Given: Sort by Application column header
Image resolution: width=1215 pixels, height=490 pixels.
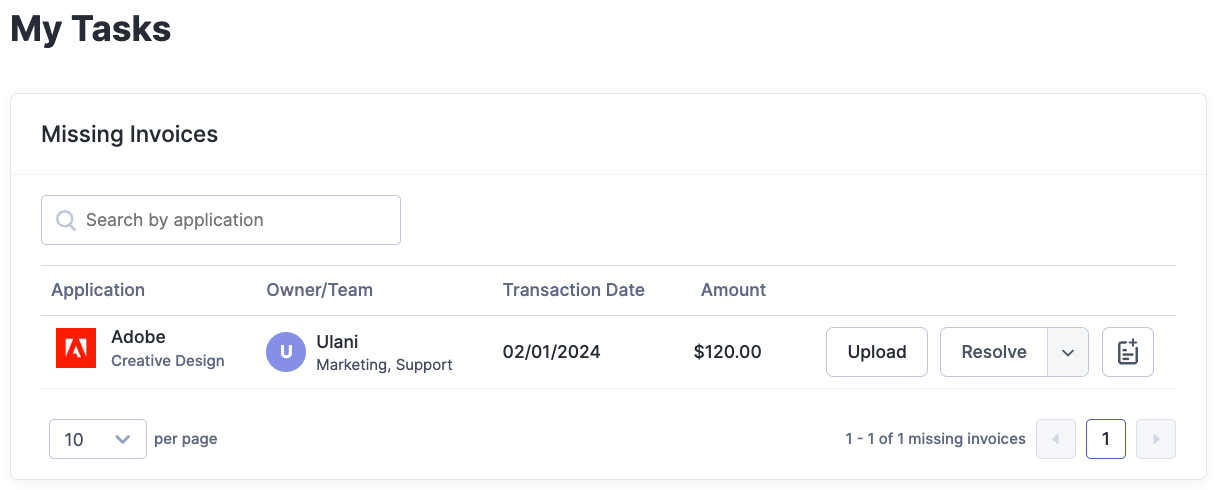Looking at the screenshot, I should pos(98,290).
